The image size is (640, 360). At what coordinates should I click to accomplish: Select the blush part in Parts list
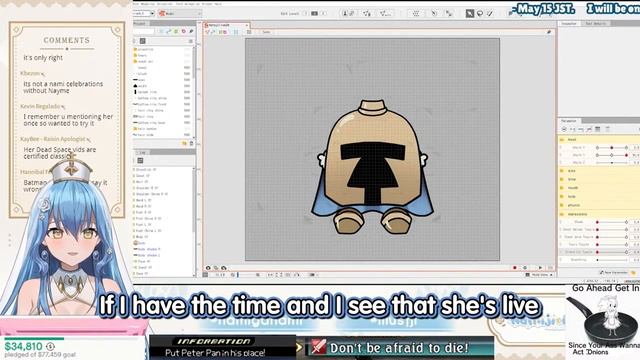pos(142,74)
